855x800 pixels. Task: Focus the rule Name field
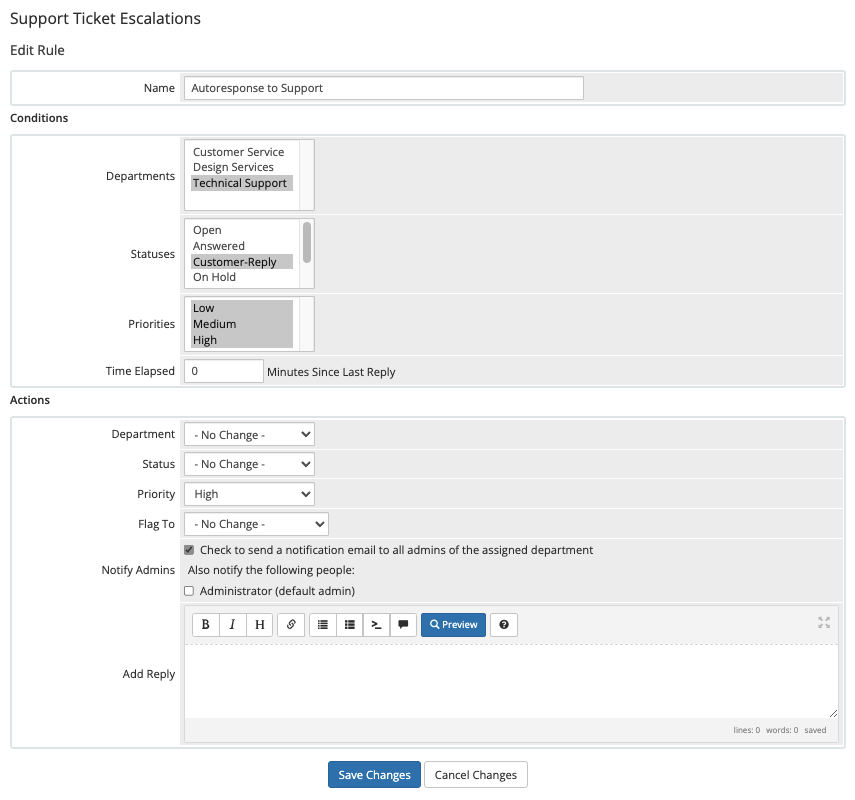pyautogui.click(x=384, y=88)
